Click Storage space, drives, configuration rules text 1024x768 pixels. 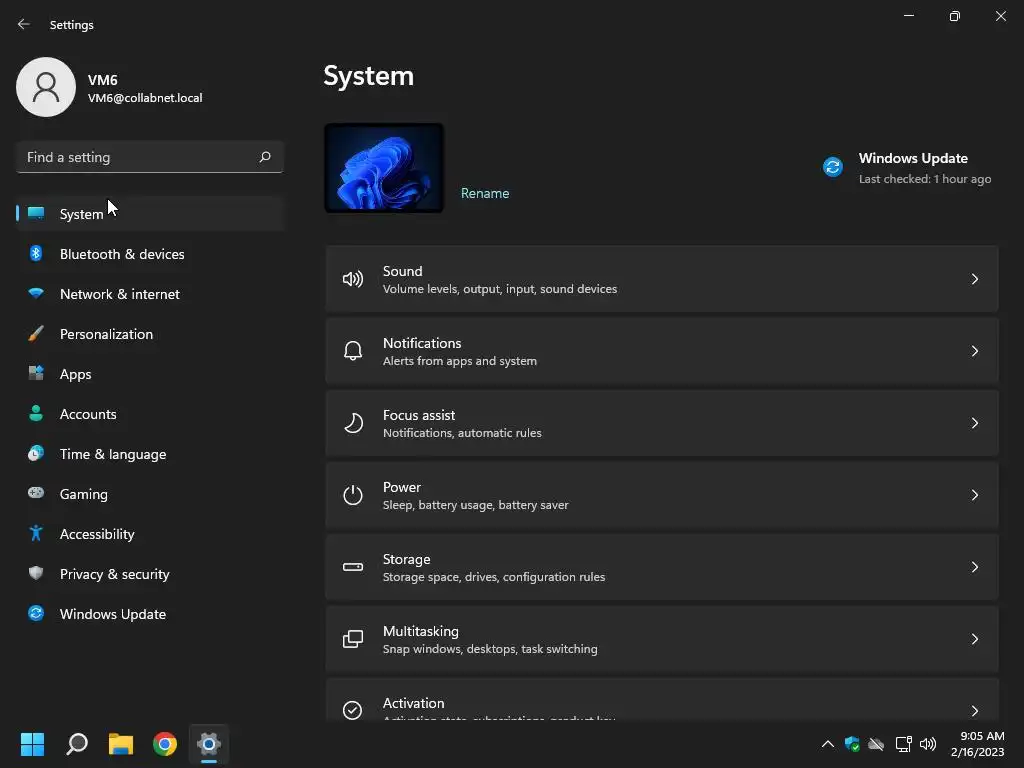pos(494,577)
